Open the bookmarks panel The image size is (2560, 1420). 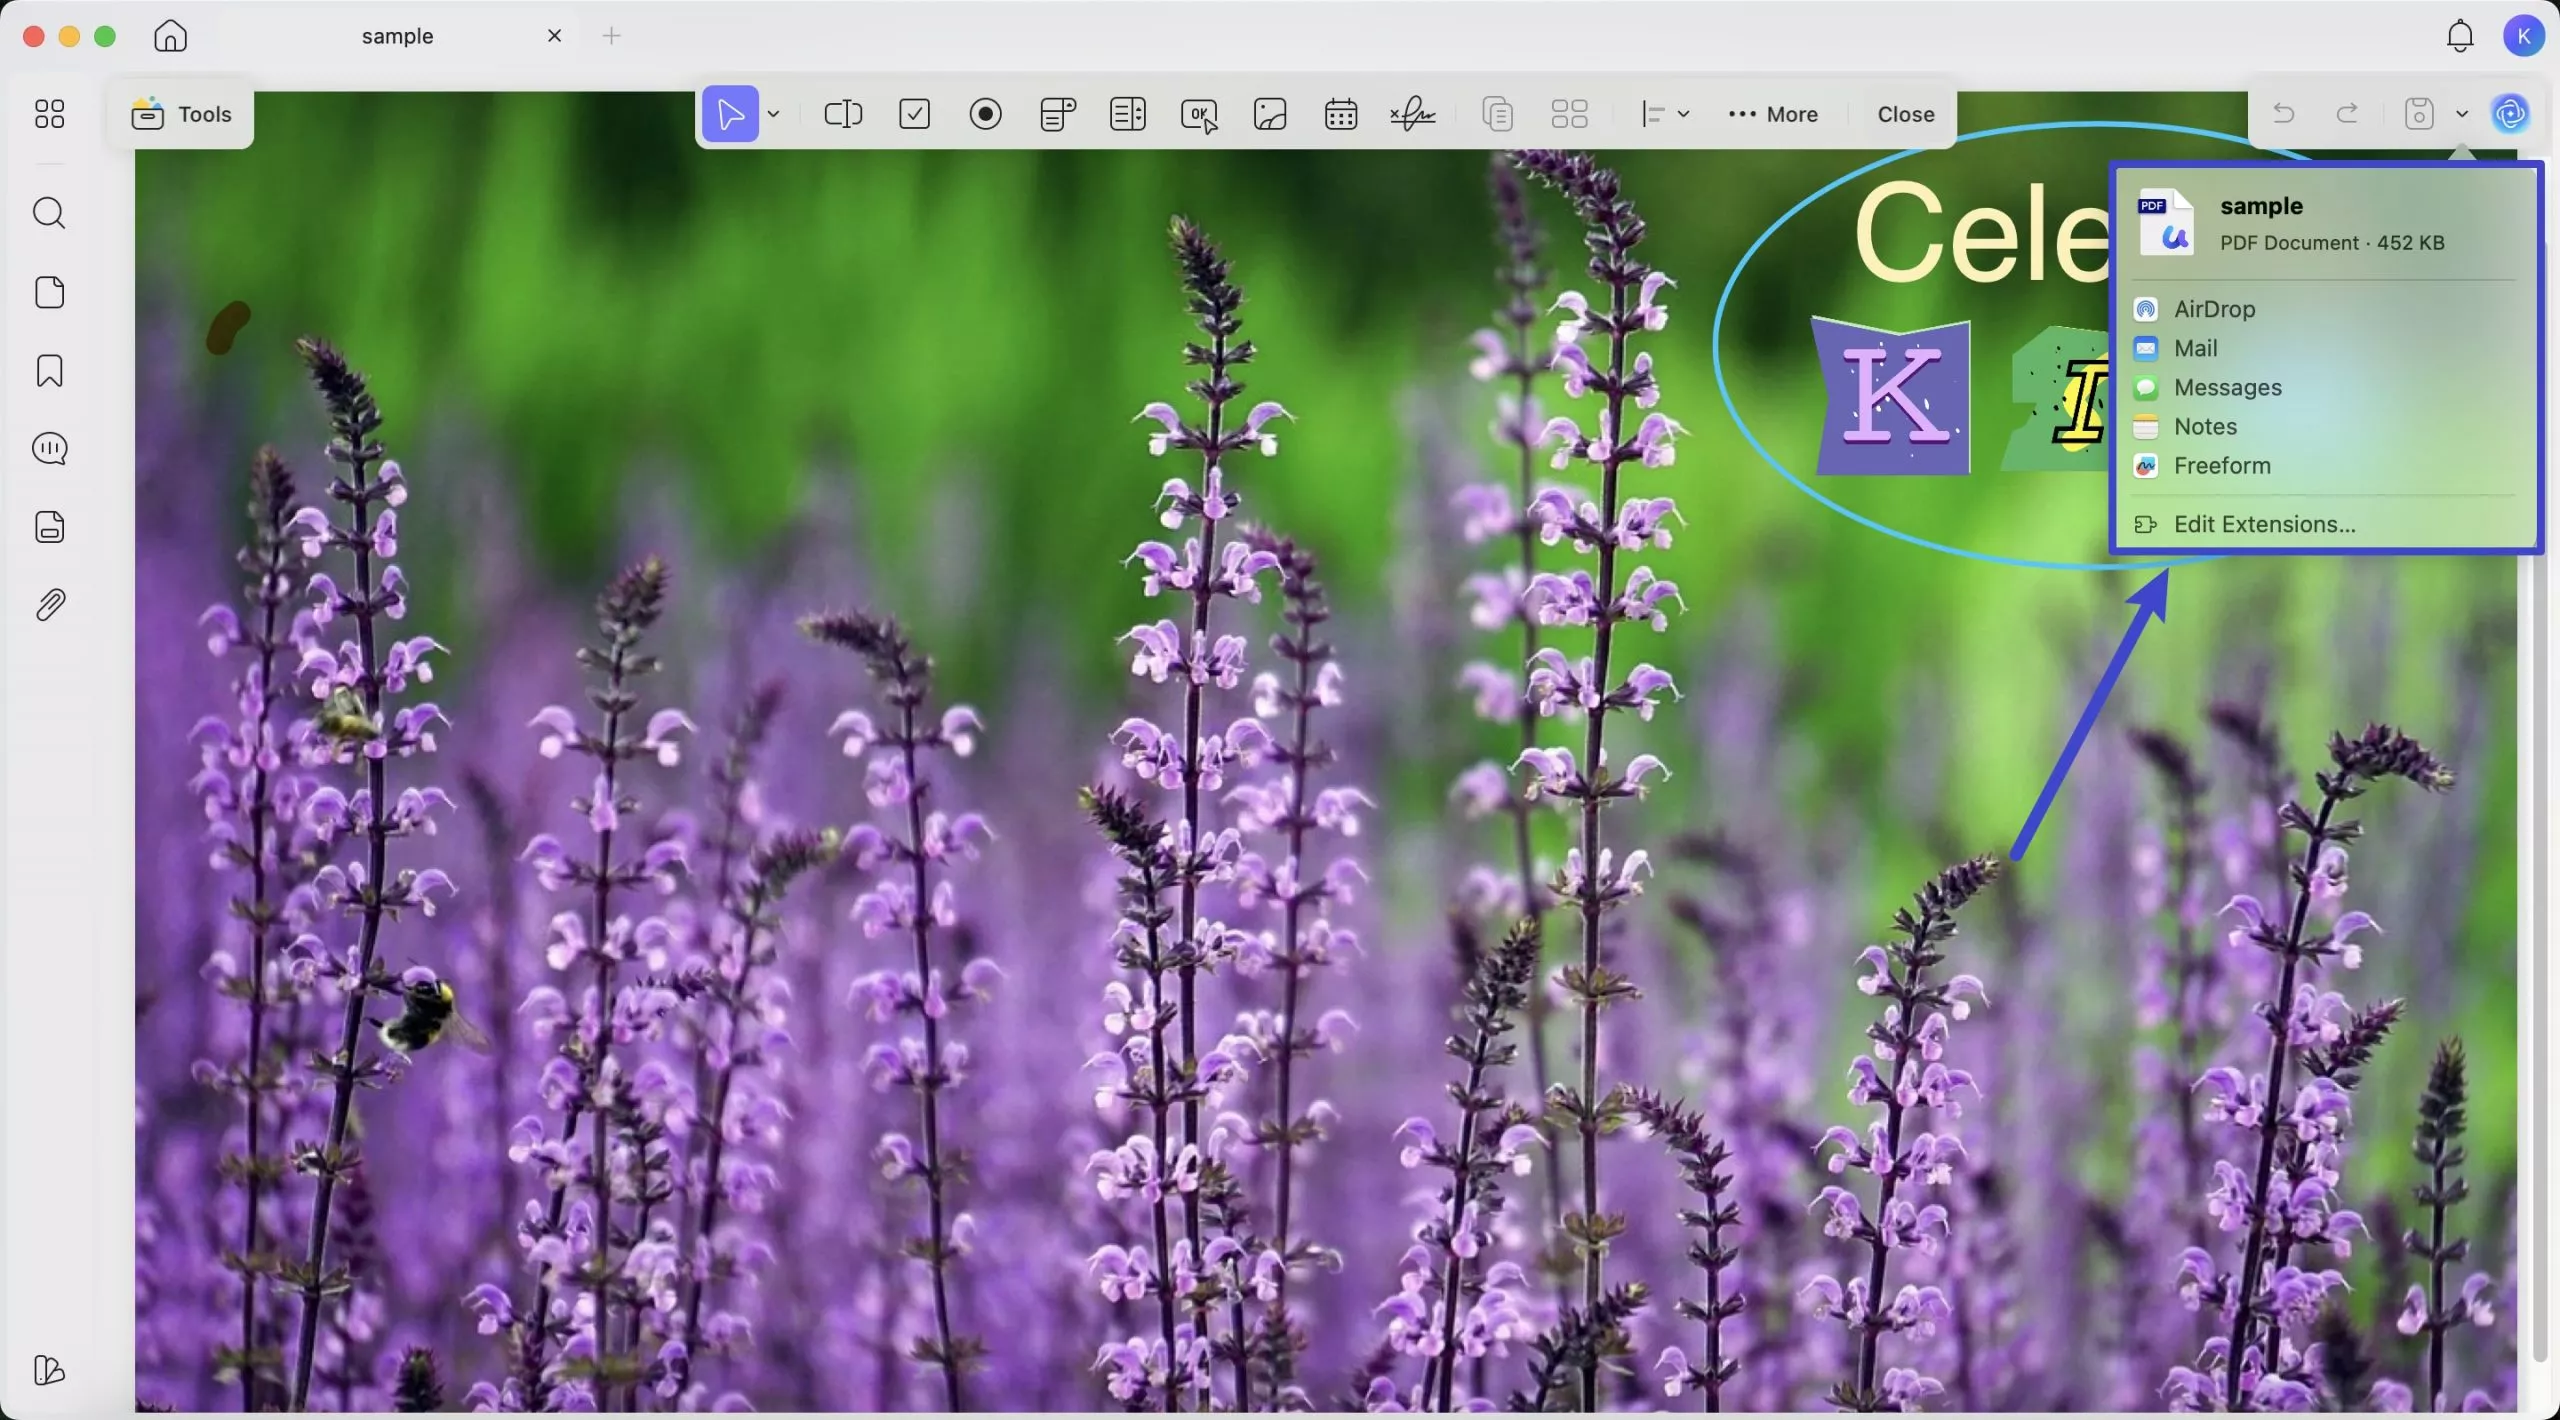(x=49, y=371)
